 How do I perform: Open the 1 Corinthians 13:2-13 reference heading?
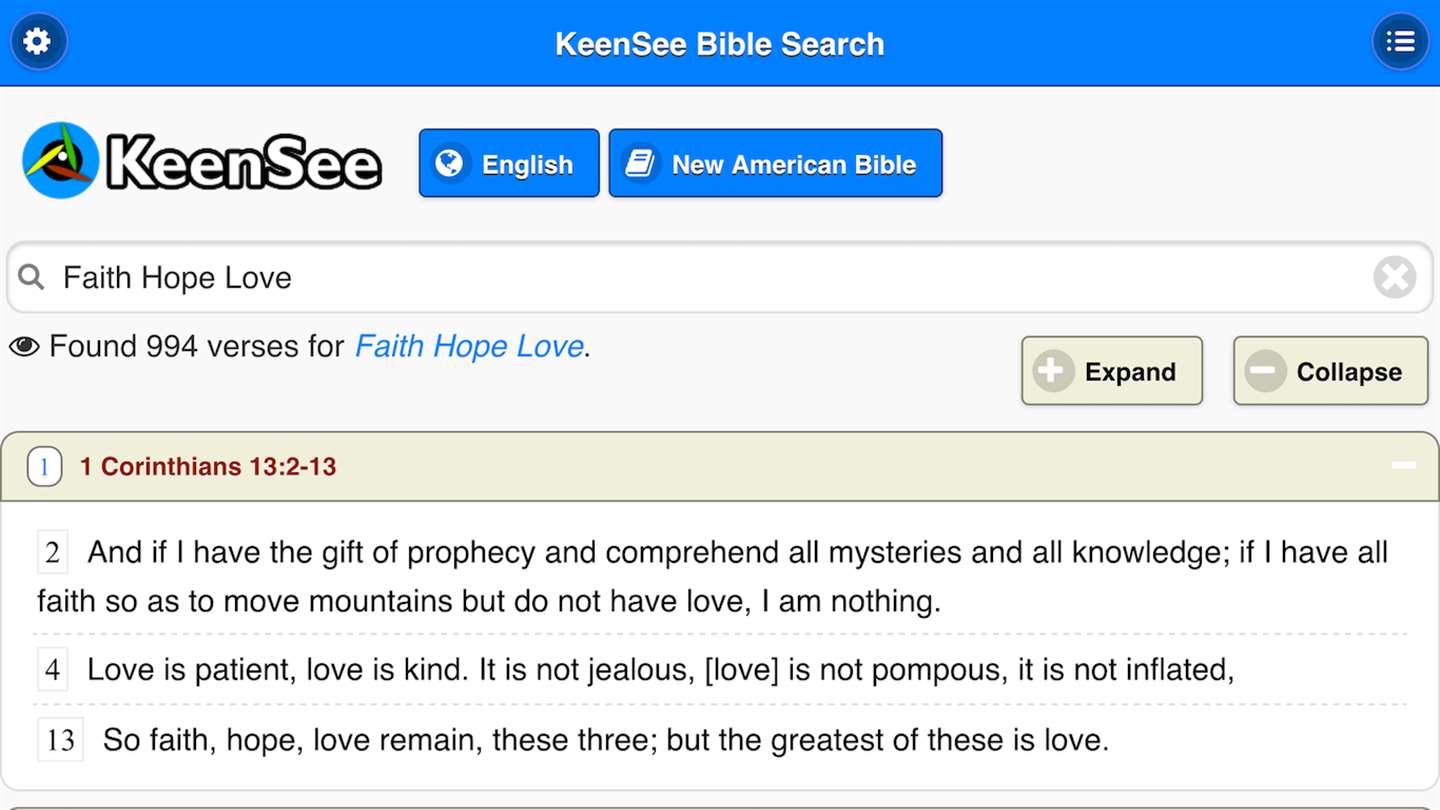208,467
